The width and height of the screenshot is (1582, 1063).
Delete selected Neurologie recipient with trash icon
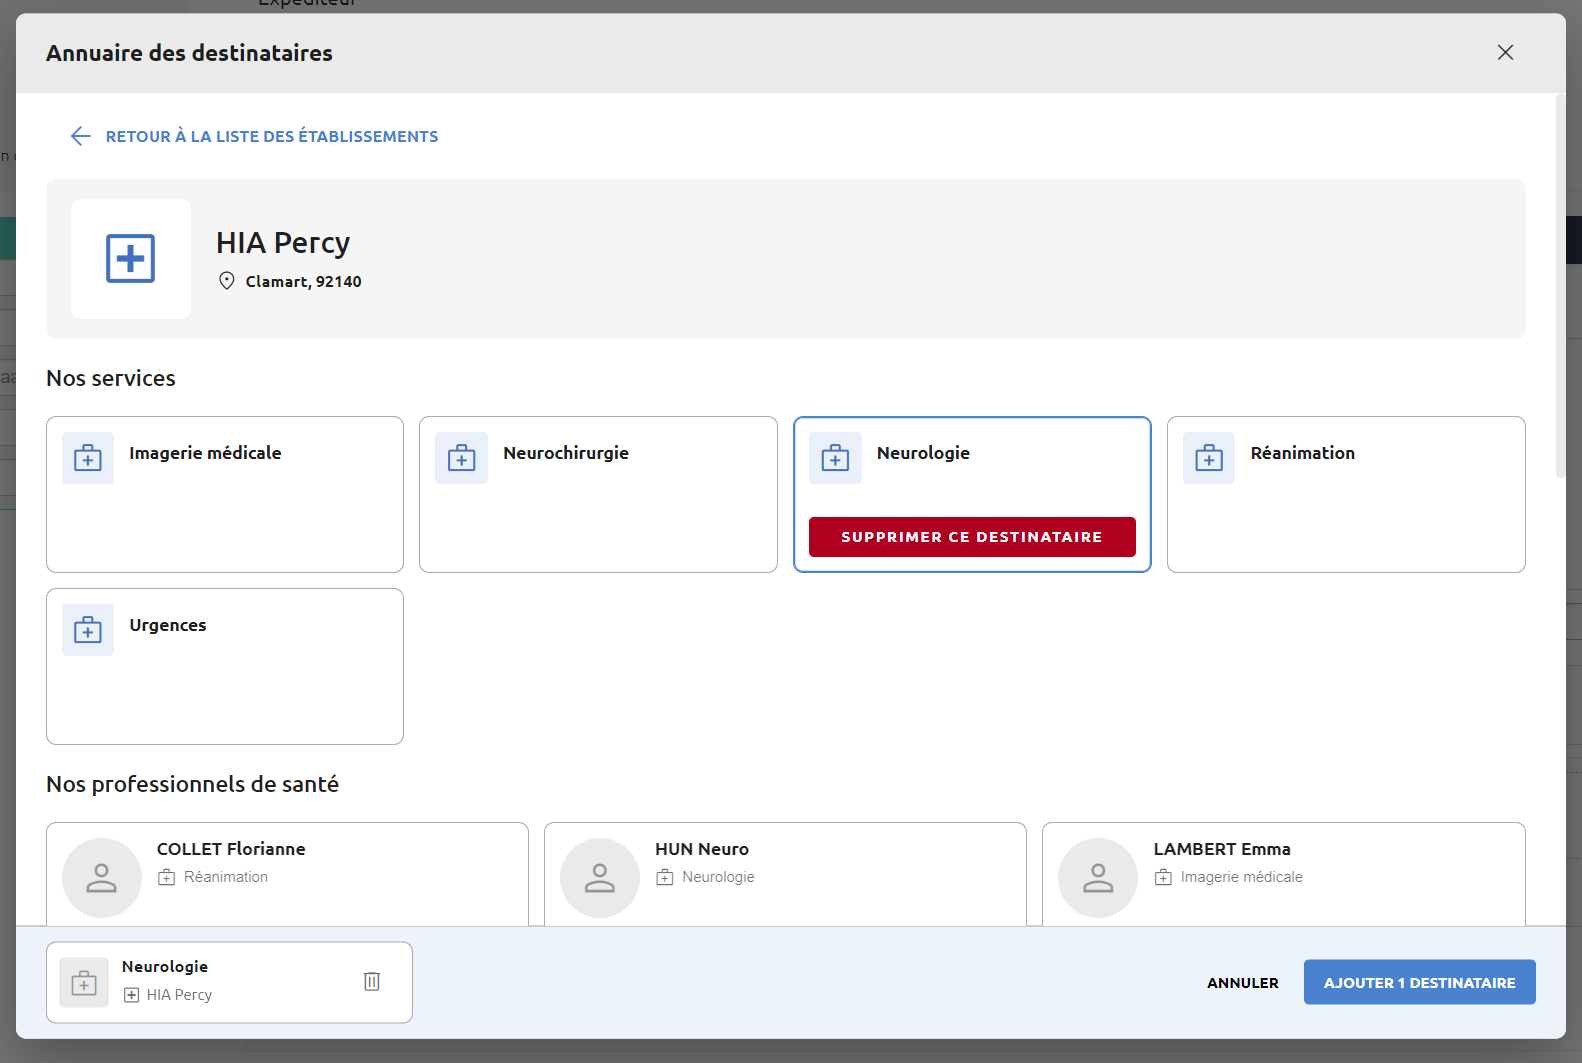[x=372, y=981]
